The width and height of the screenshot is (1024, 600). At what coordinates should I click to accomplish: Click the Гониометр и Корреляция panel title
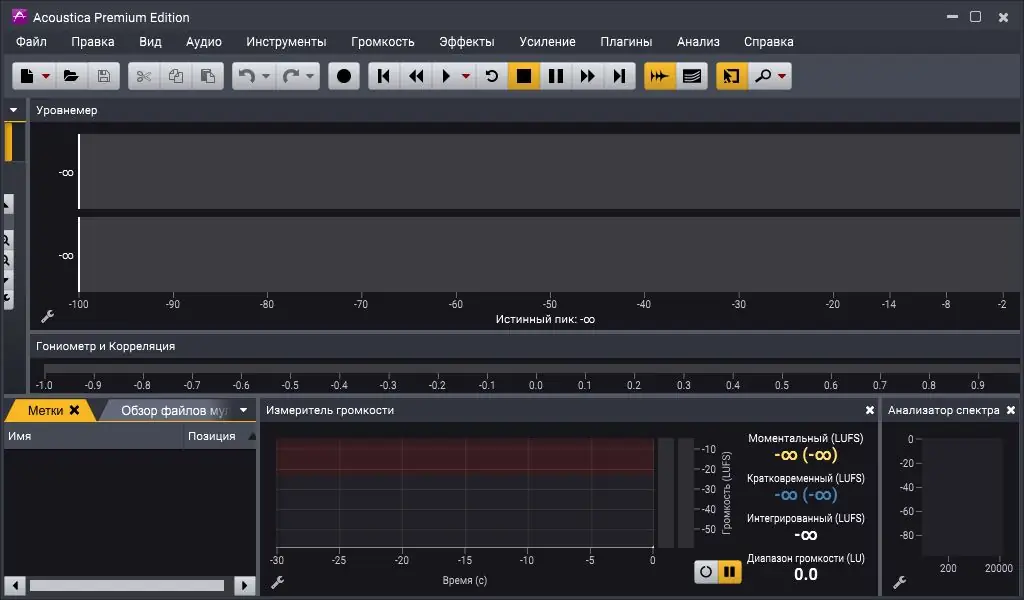click(x=105, y=347)
